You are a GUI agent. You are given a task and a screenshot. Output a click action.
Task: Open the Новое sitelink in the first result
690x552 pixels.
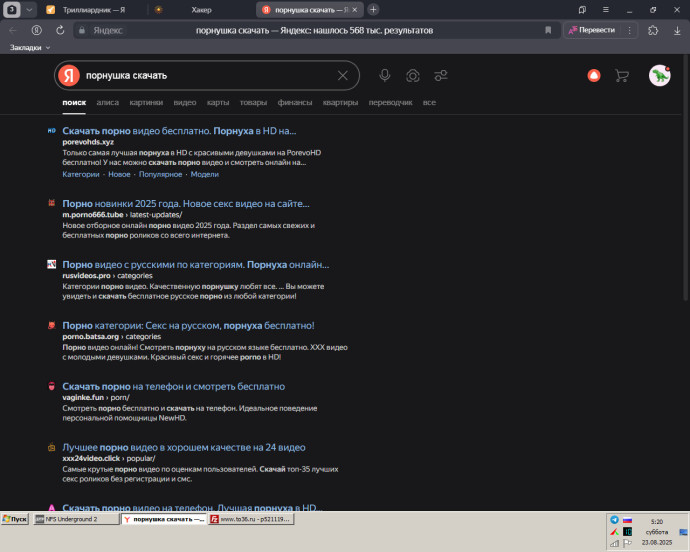point(119,174)
